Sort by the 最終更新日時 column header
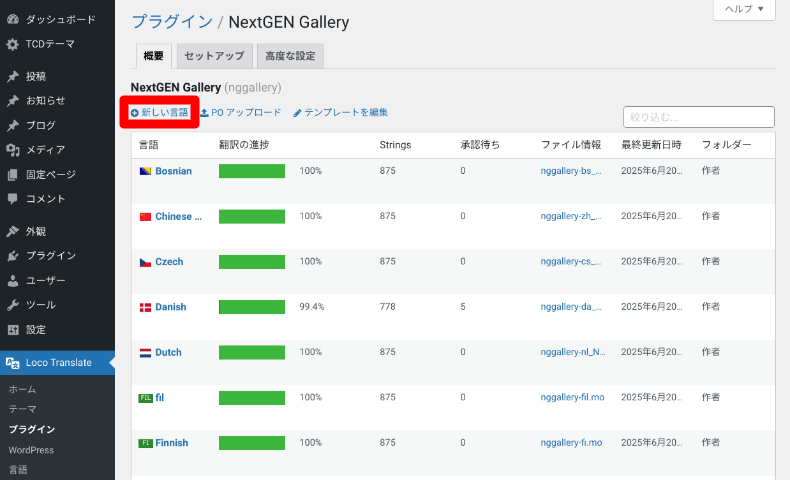Screen dimensions: 790x480 tap(651, 145)
